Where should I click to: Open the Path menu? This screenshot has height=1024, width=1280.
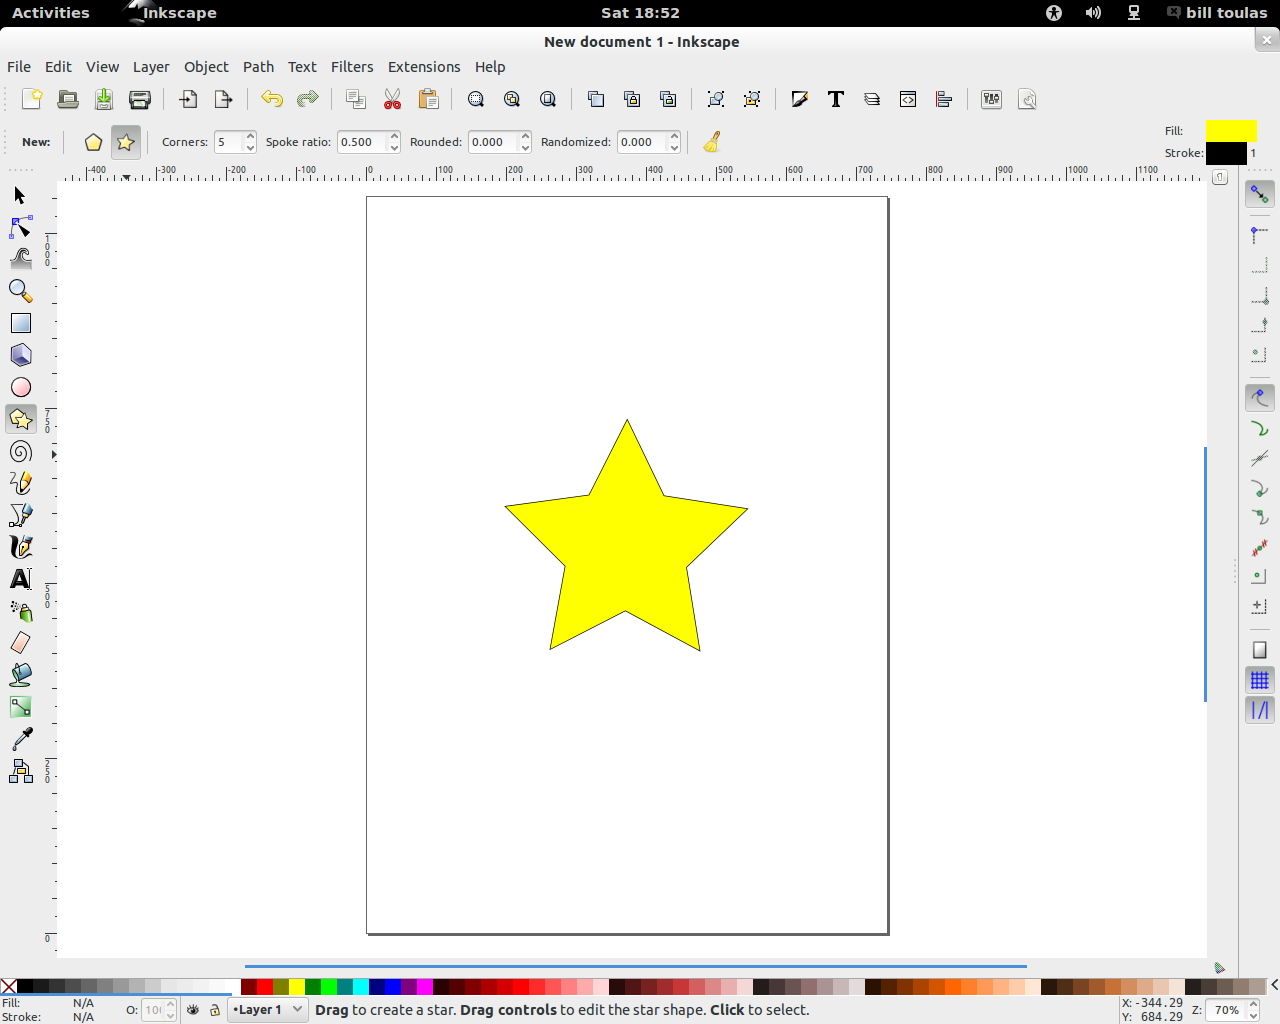coord(258,66)
